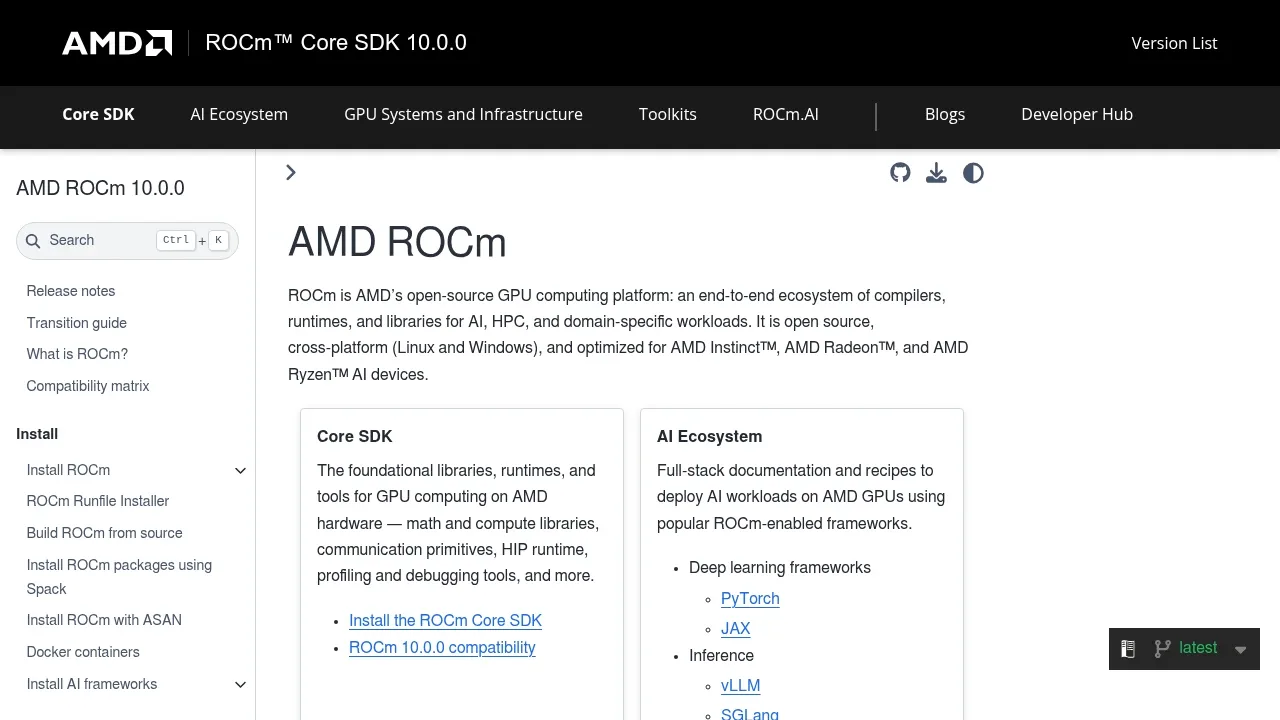Open Transition guide in sidebar

tap(77, 323)
